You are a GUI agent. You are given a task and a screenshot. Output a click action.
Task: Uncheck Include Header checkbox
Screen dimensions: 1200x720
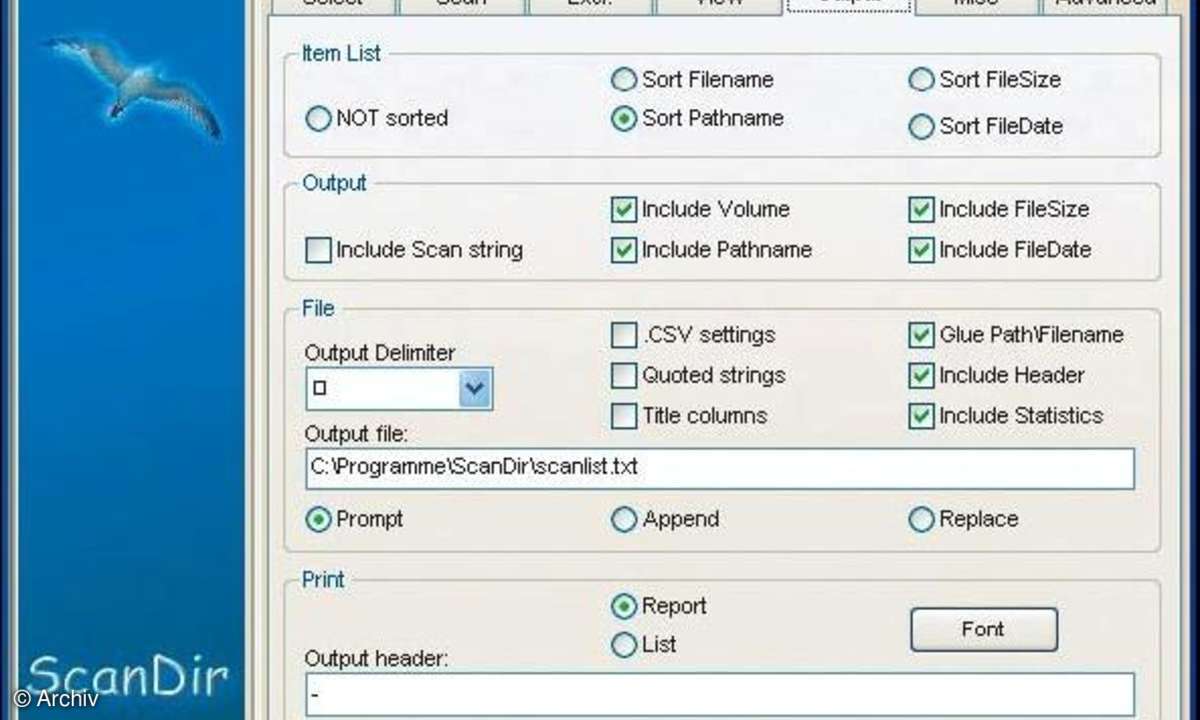[x=921, y=376]
